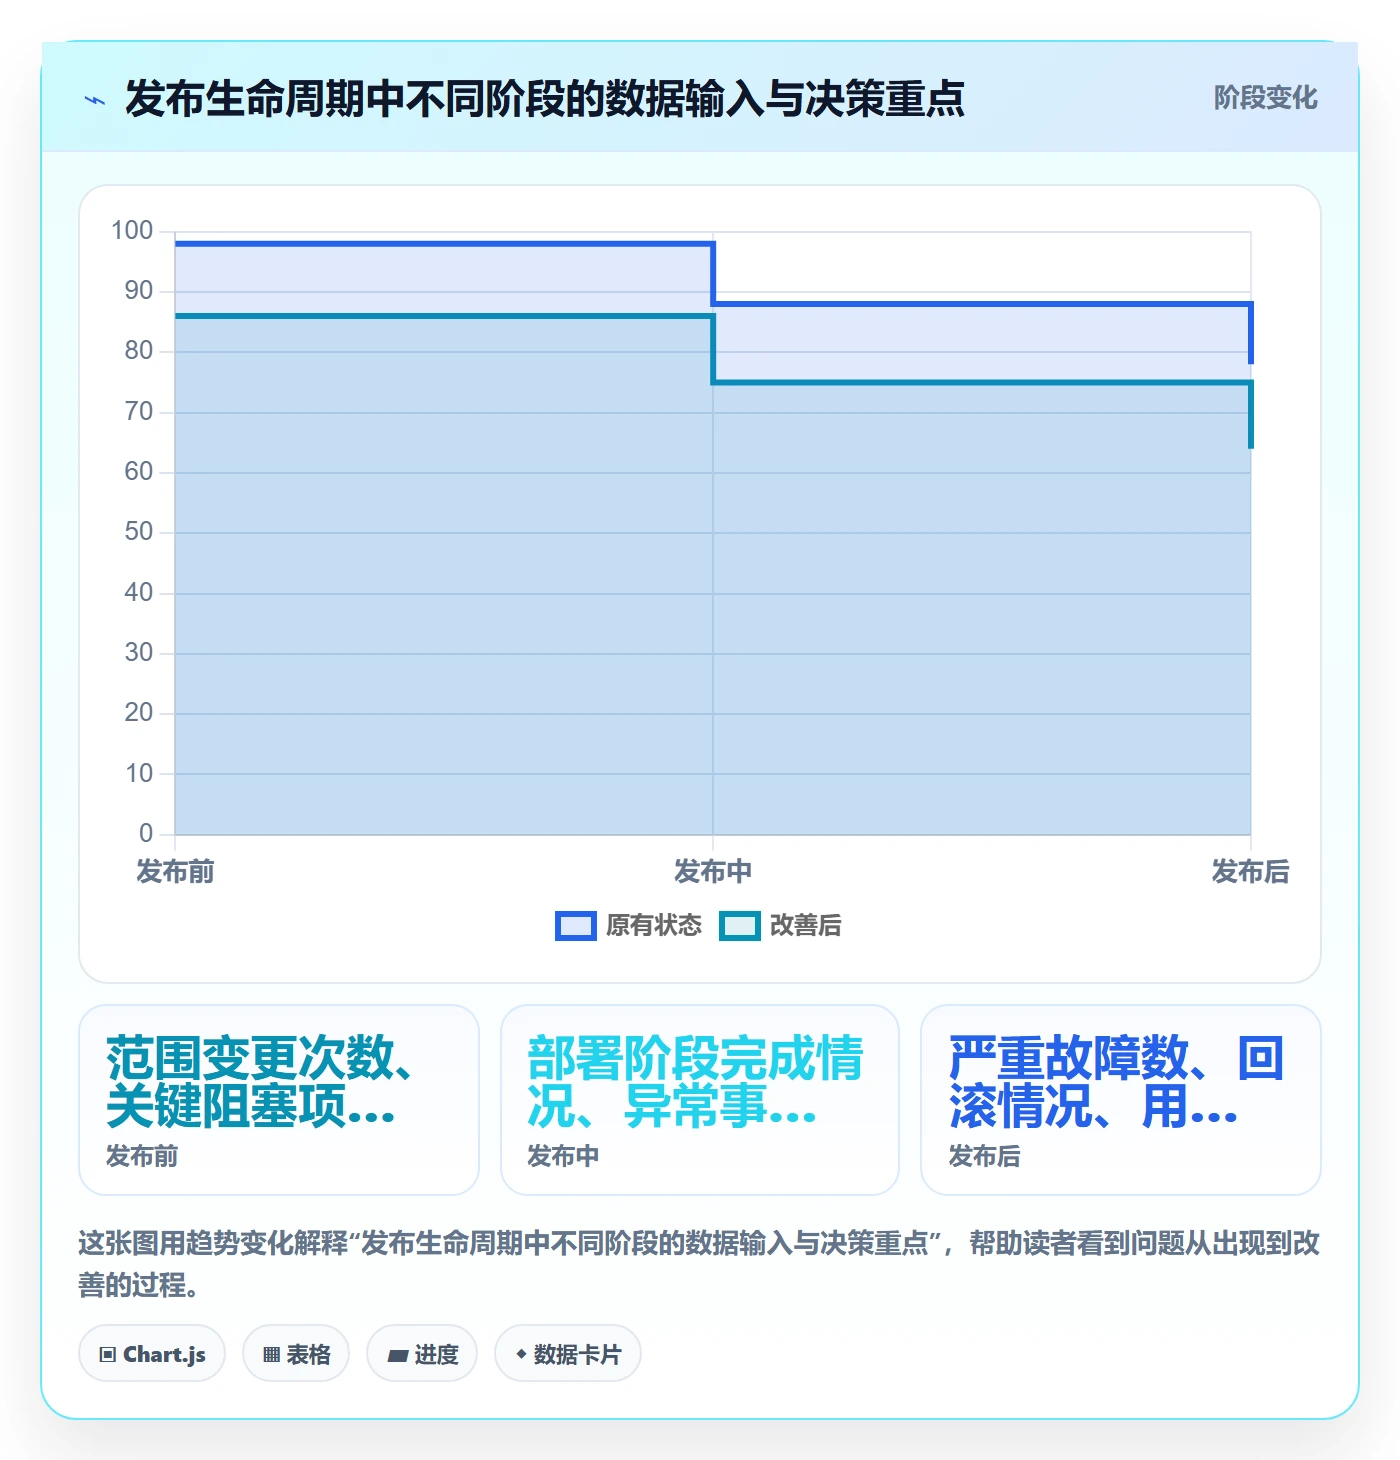The image size is (1400, 1460).
Task: Click the 0 y-axis value
Action: coord(146,833)
